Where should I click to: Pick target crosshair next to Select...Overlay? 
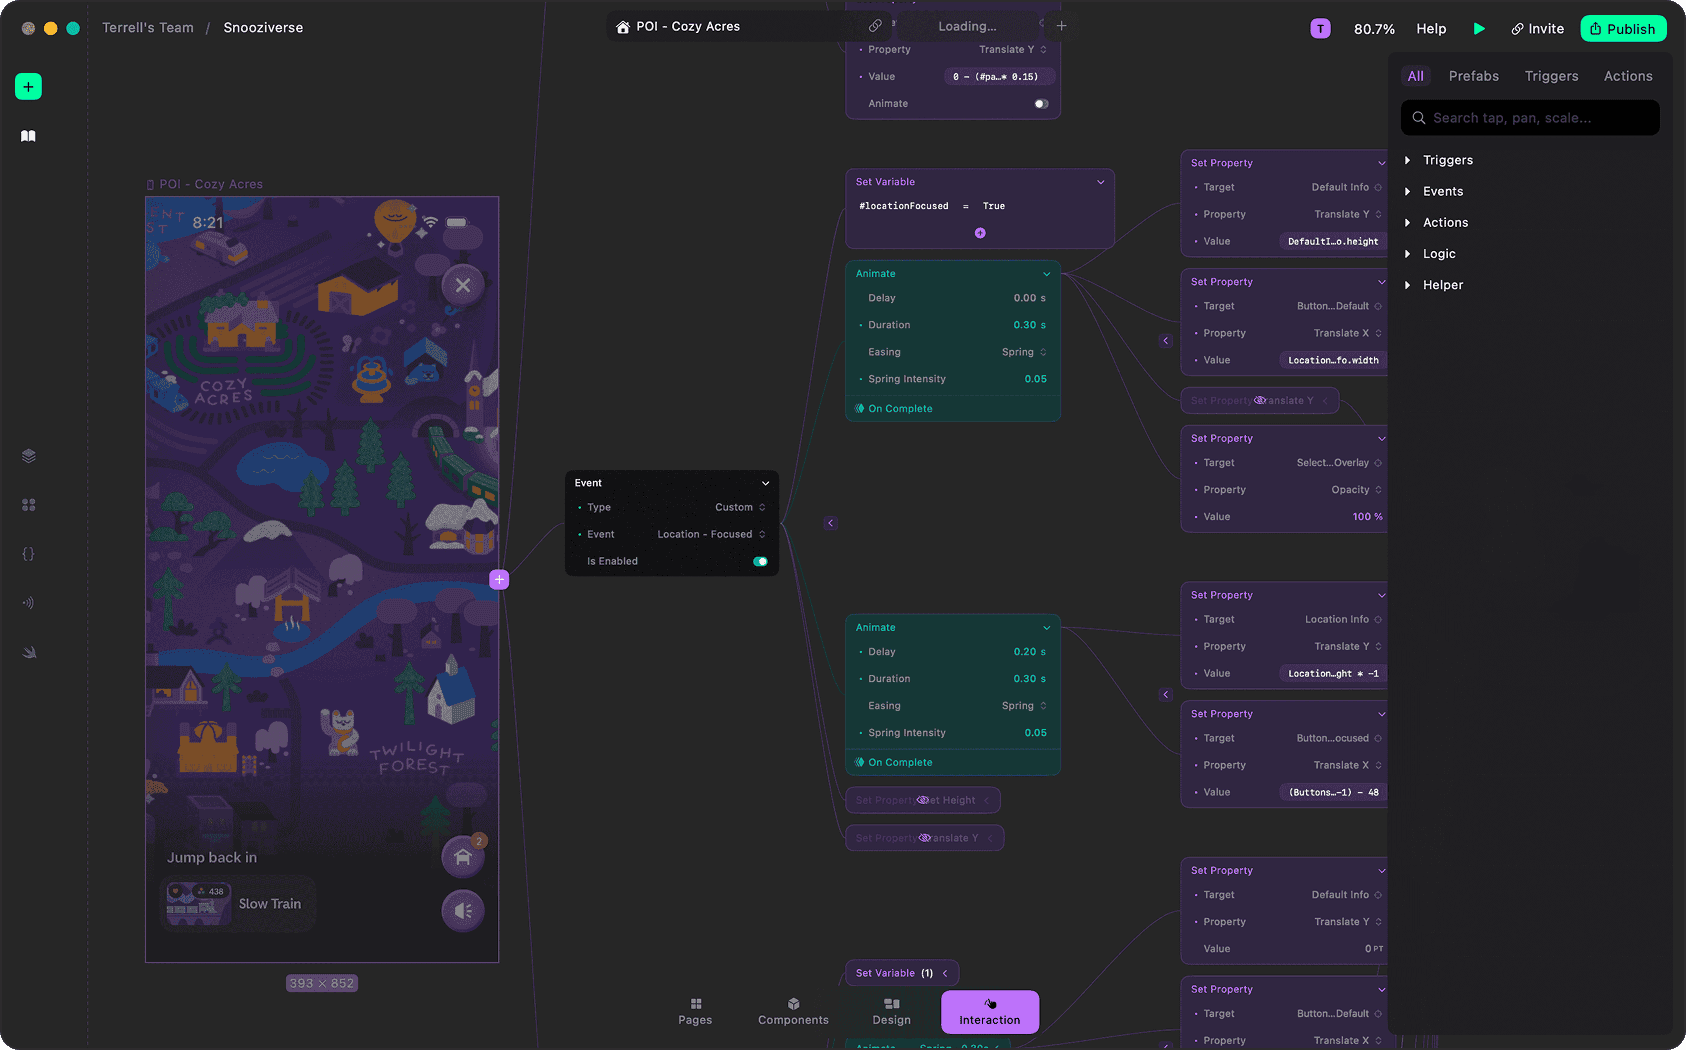[1378, 463]
